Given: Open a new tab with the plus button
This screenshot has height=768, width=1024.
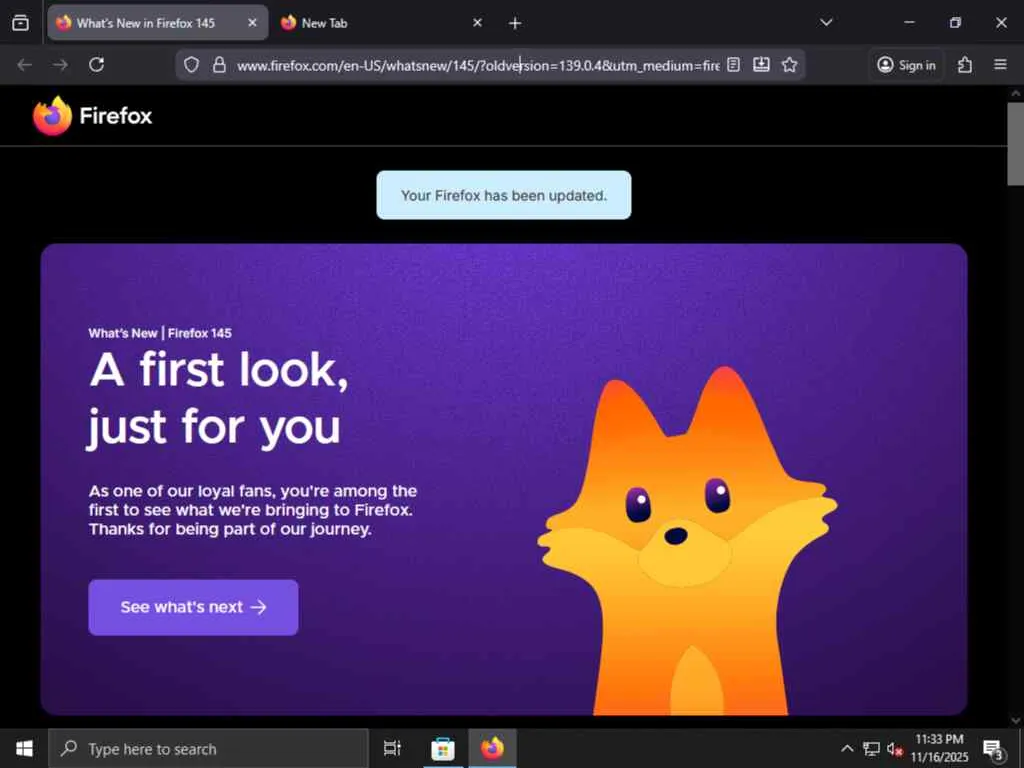Looking at the screenshot, I should [515, 24].
